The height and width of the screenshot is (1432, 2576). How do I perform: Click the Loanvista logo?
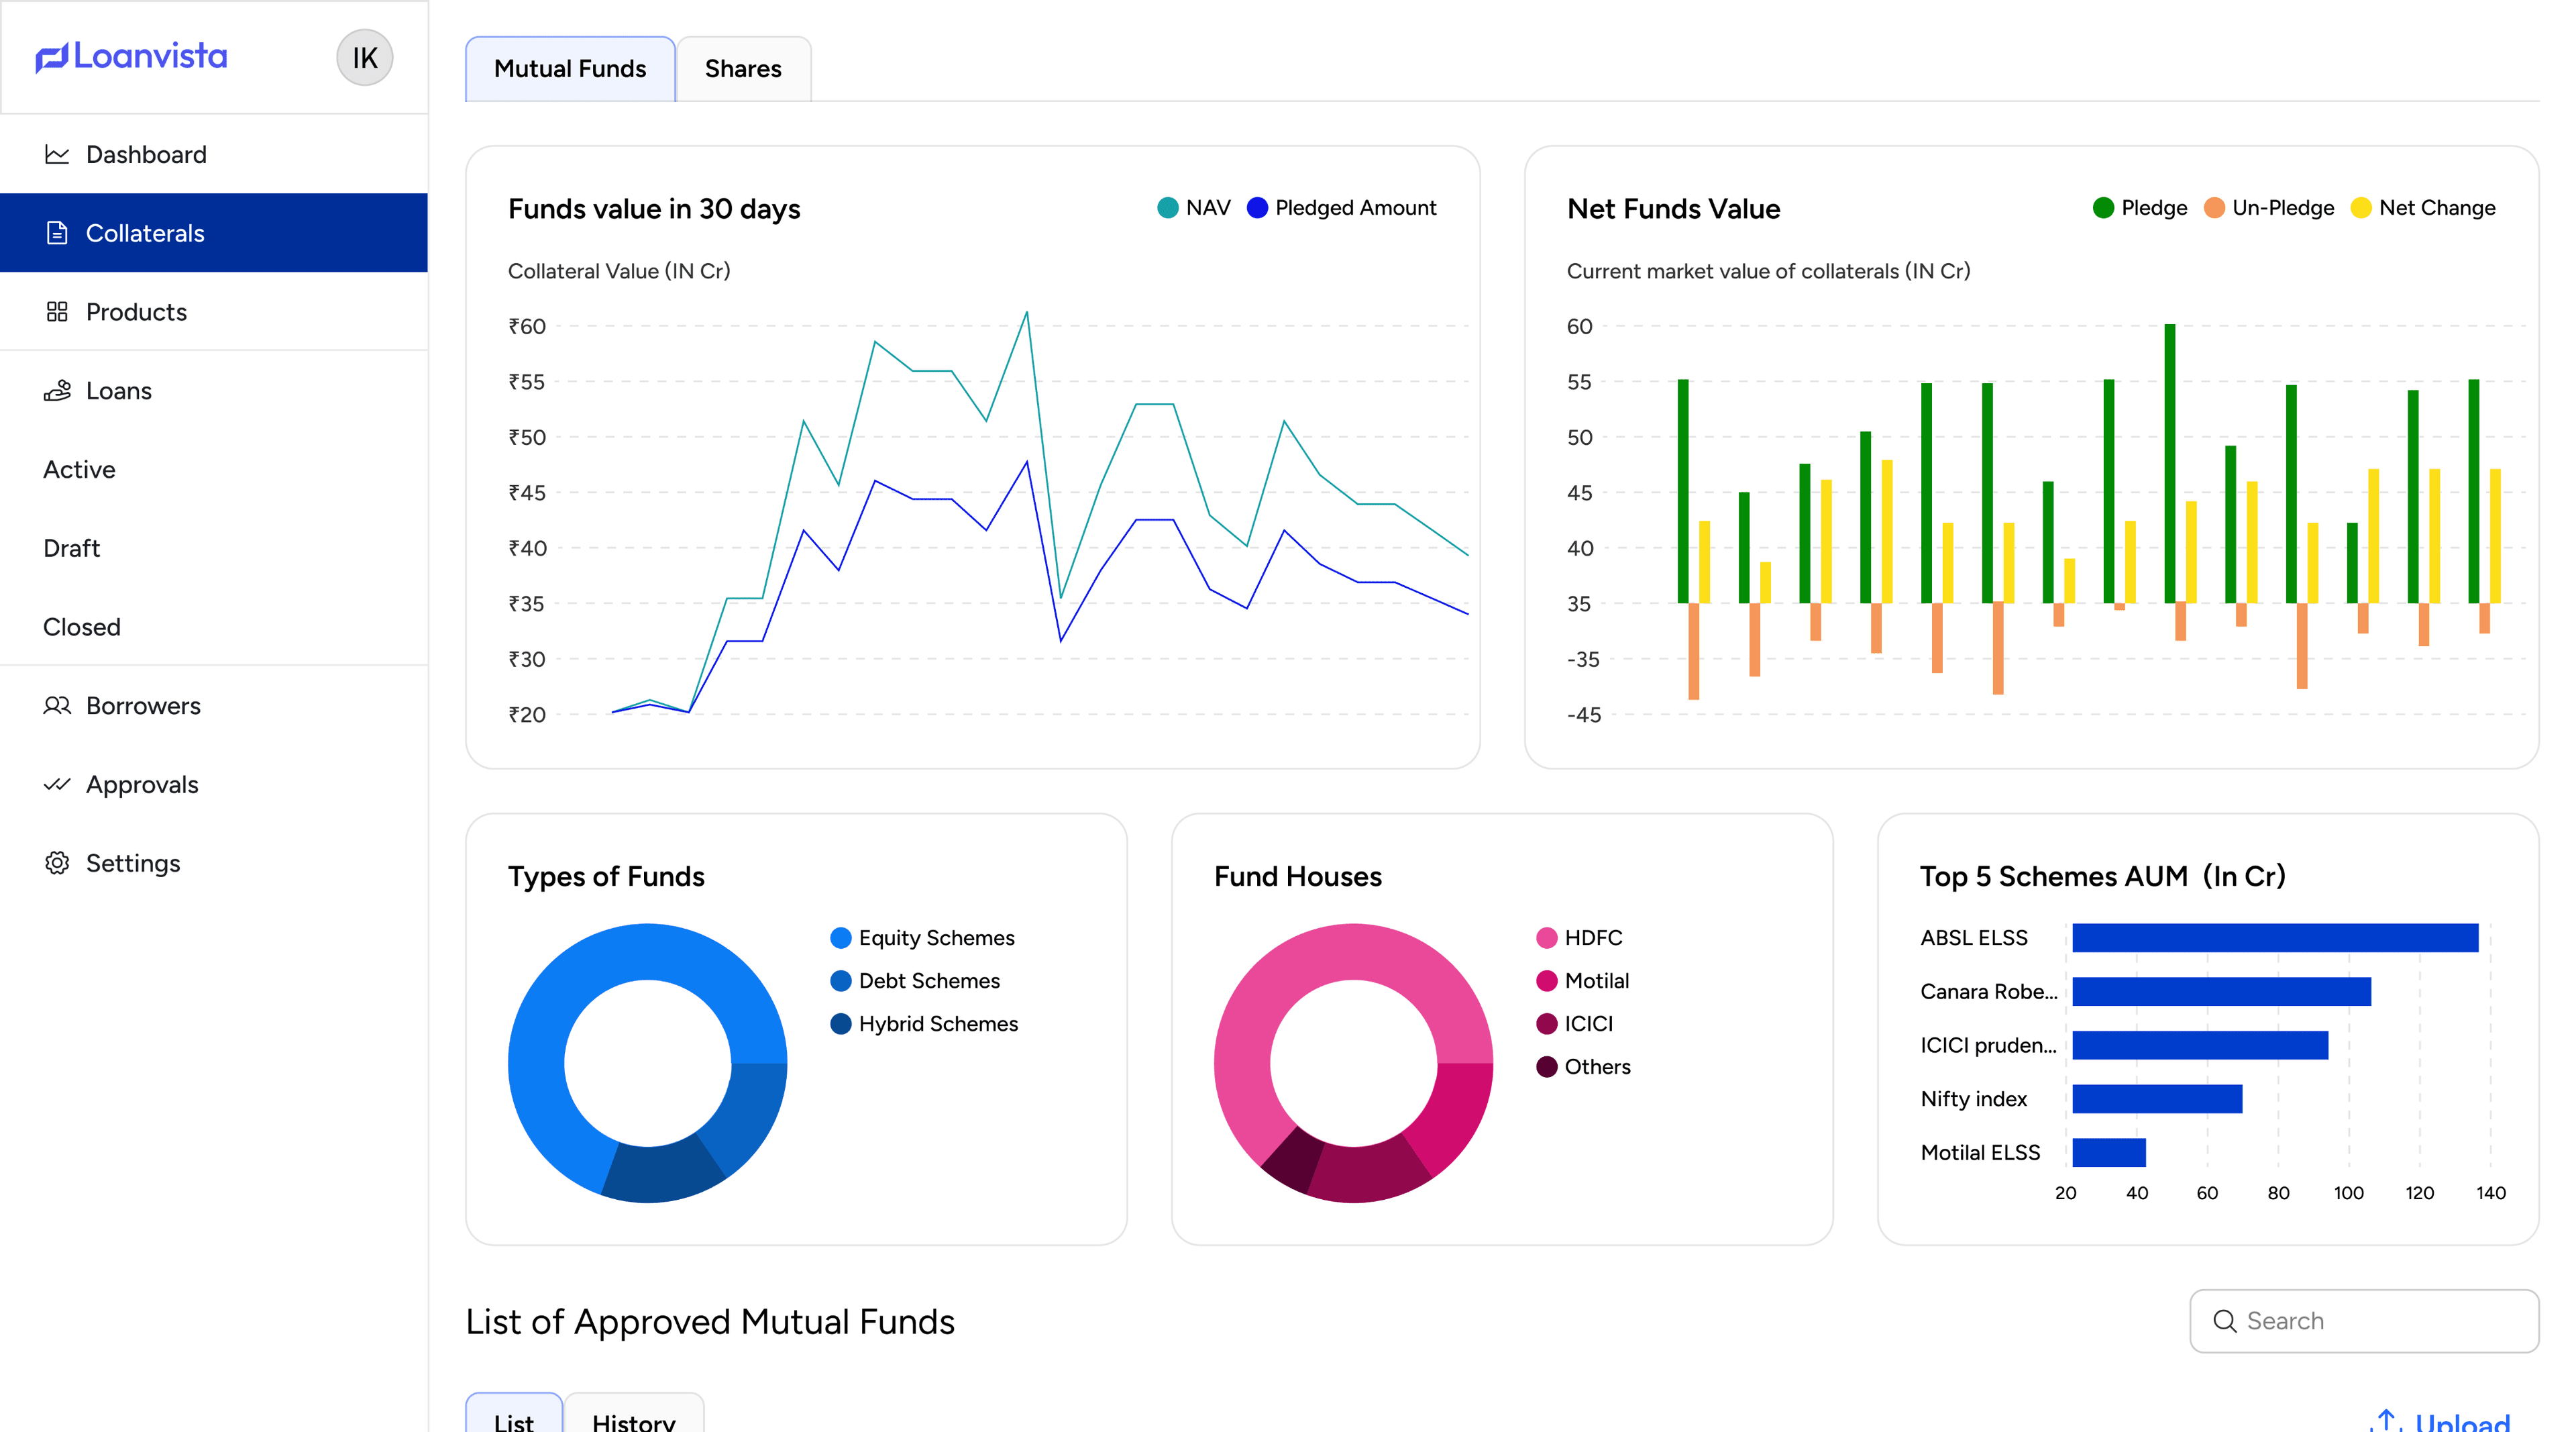[131, 56]
